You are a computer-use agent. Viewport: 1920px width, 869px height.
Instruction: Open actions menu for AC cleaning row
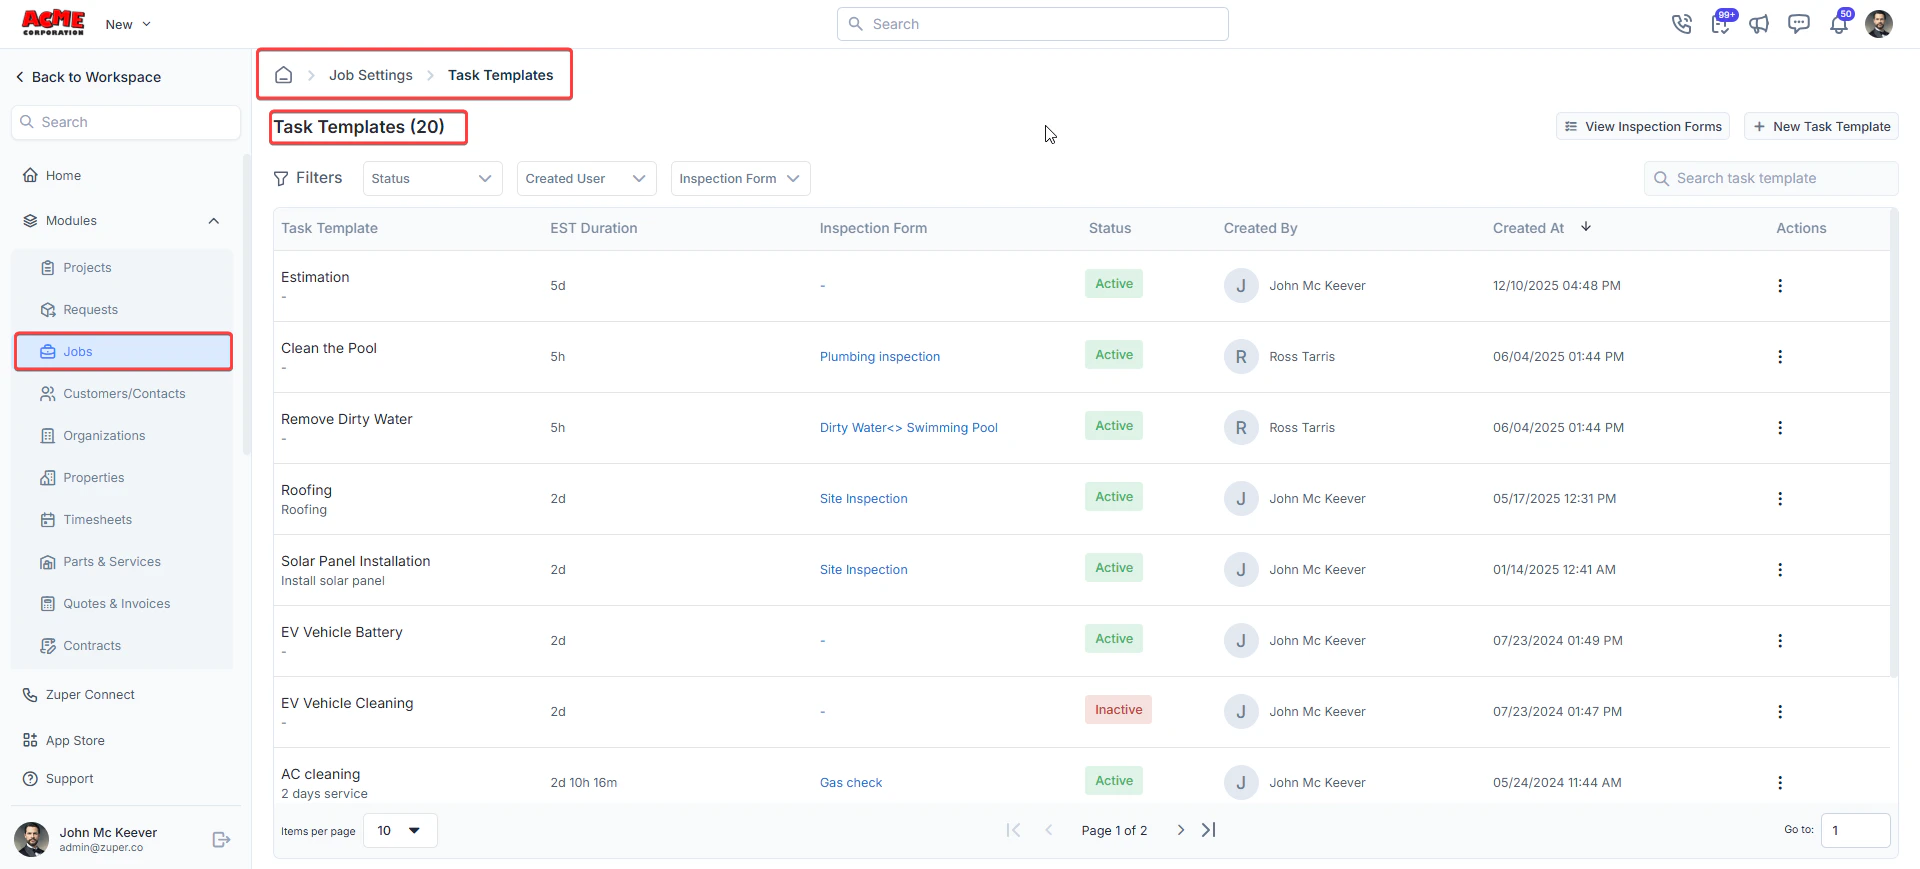point(1780,783)
